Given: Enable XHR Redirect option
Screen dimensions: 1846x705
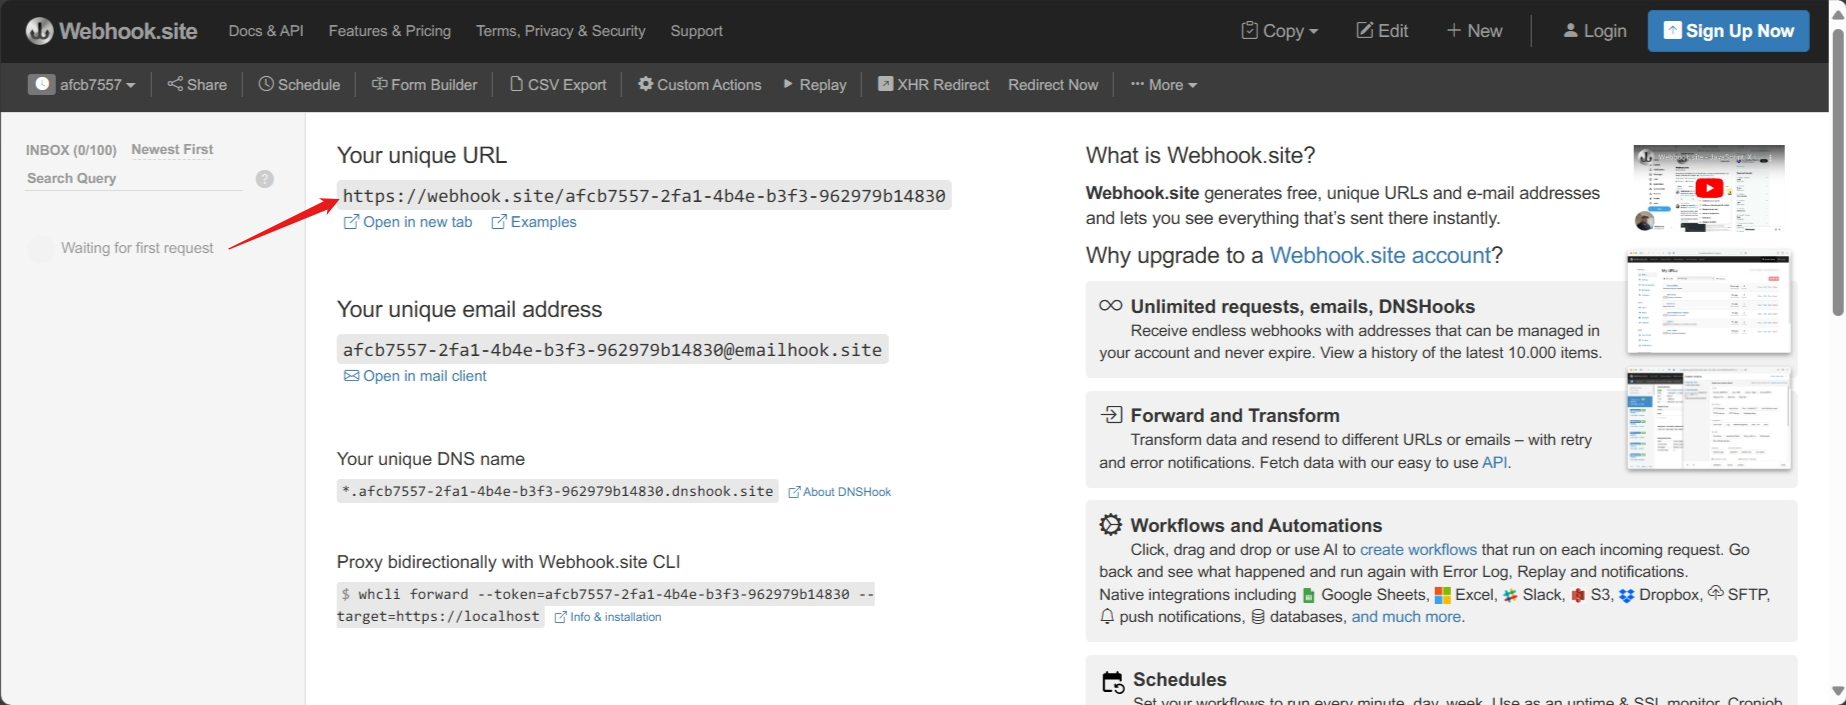Looking at the screenshot, I should [x=933, y=85].
